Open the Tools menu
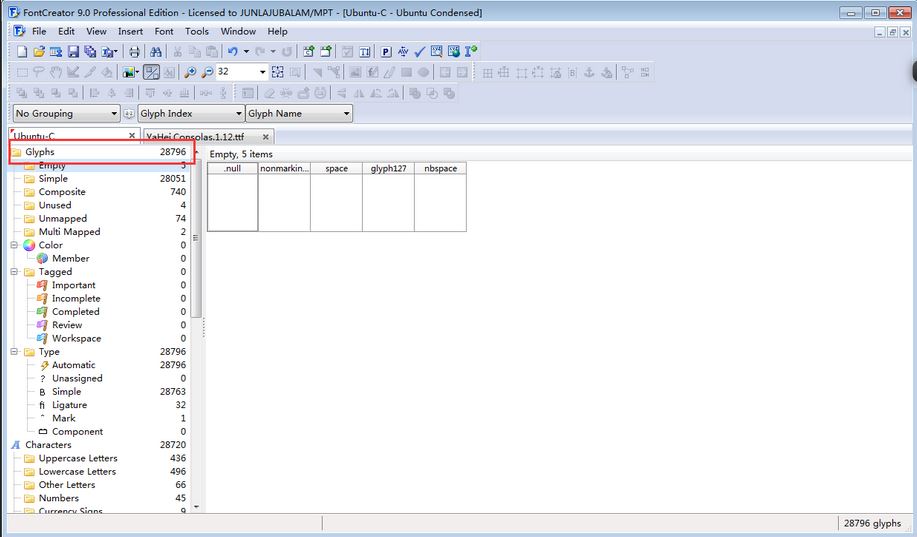Image resolution: width=917 pixels, height=537 pixels. [197, 31]
